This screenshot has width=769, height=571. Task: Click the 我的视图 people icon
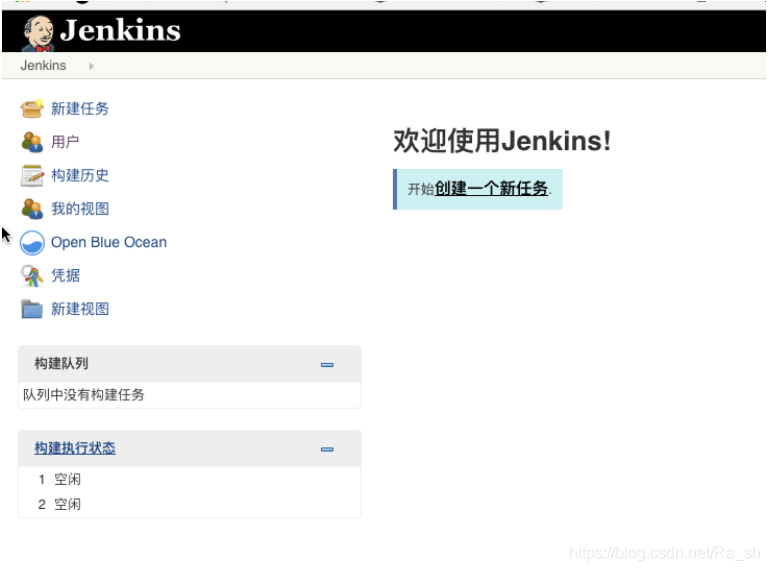click(32, 208)
